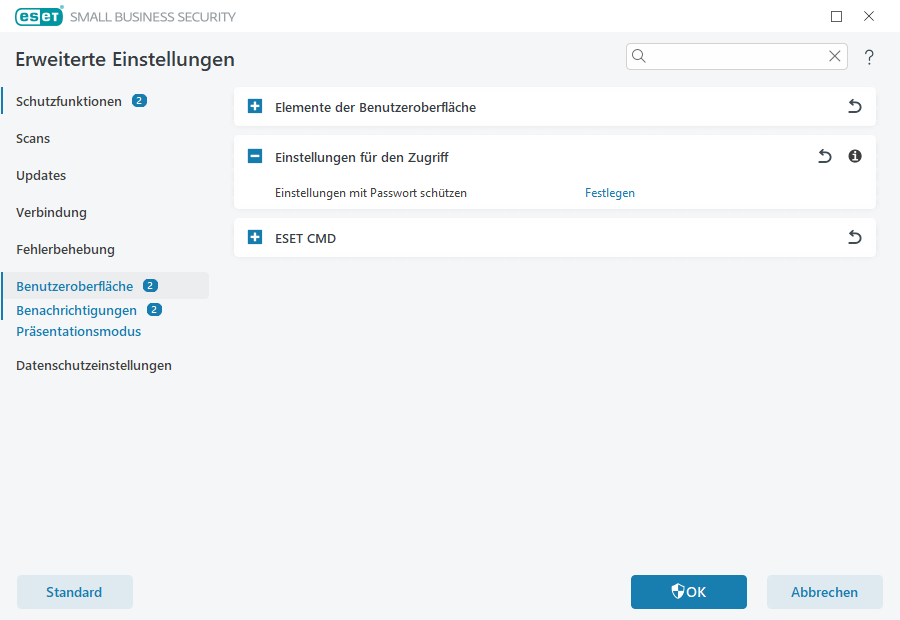Click the search magnifier icon
Image resolution: width=900 pixels, height=620 pixels.
coord(639,56)
